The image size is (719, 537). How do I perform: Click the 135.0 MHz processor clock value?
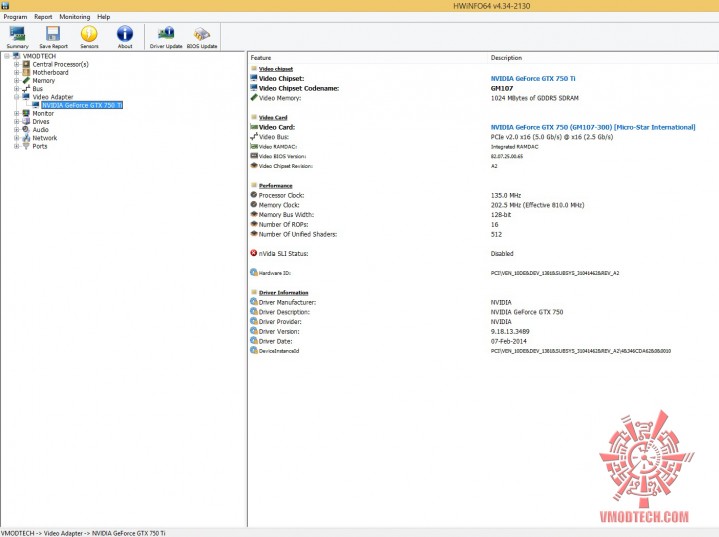coord(506,195)
